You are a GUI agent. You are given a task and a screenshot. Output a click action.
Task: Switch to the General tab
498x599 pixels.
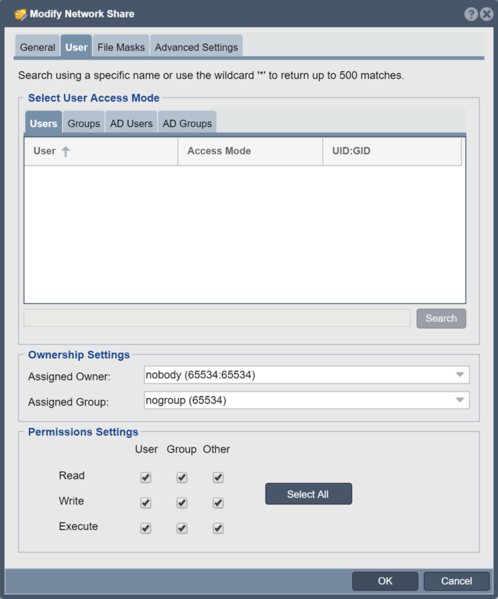(x=37, y=47)
